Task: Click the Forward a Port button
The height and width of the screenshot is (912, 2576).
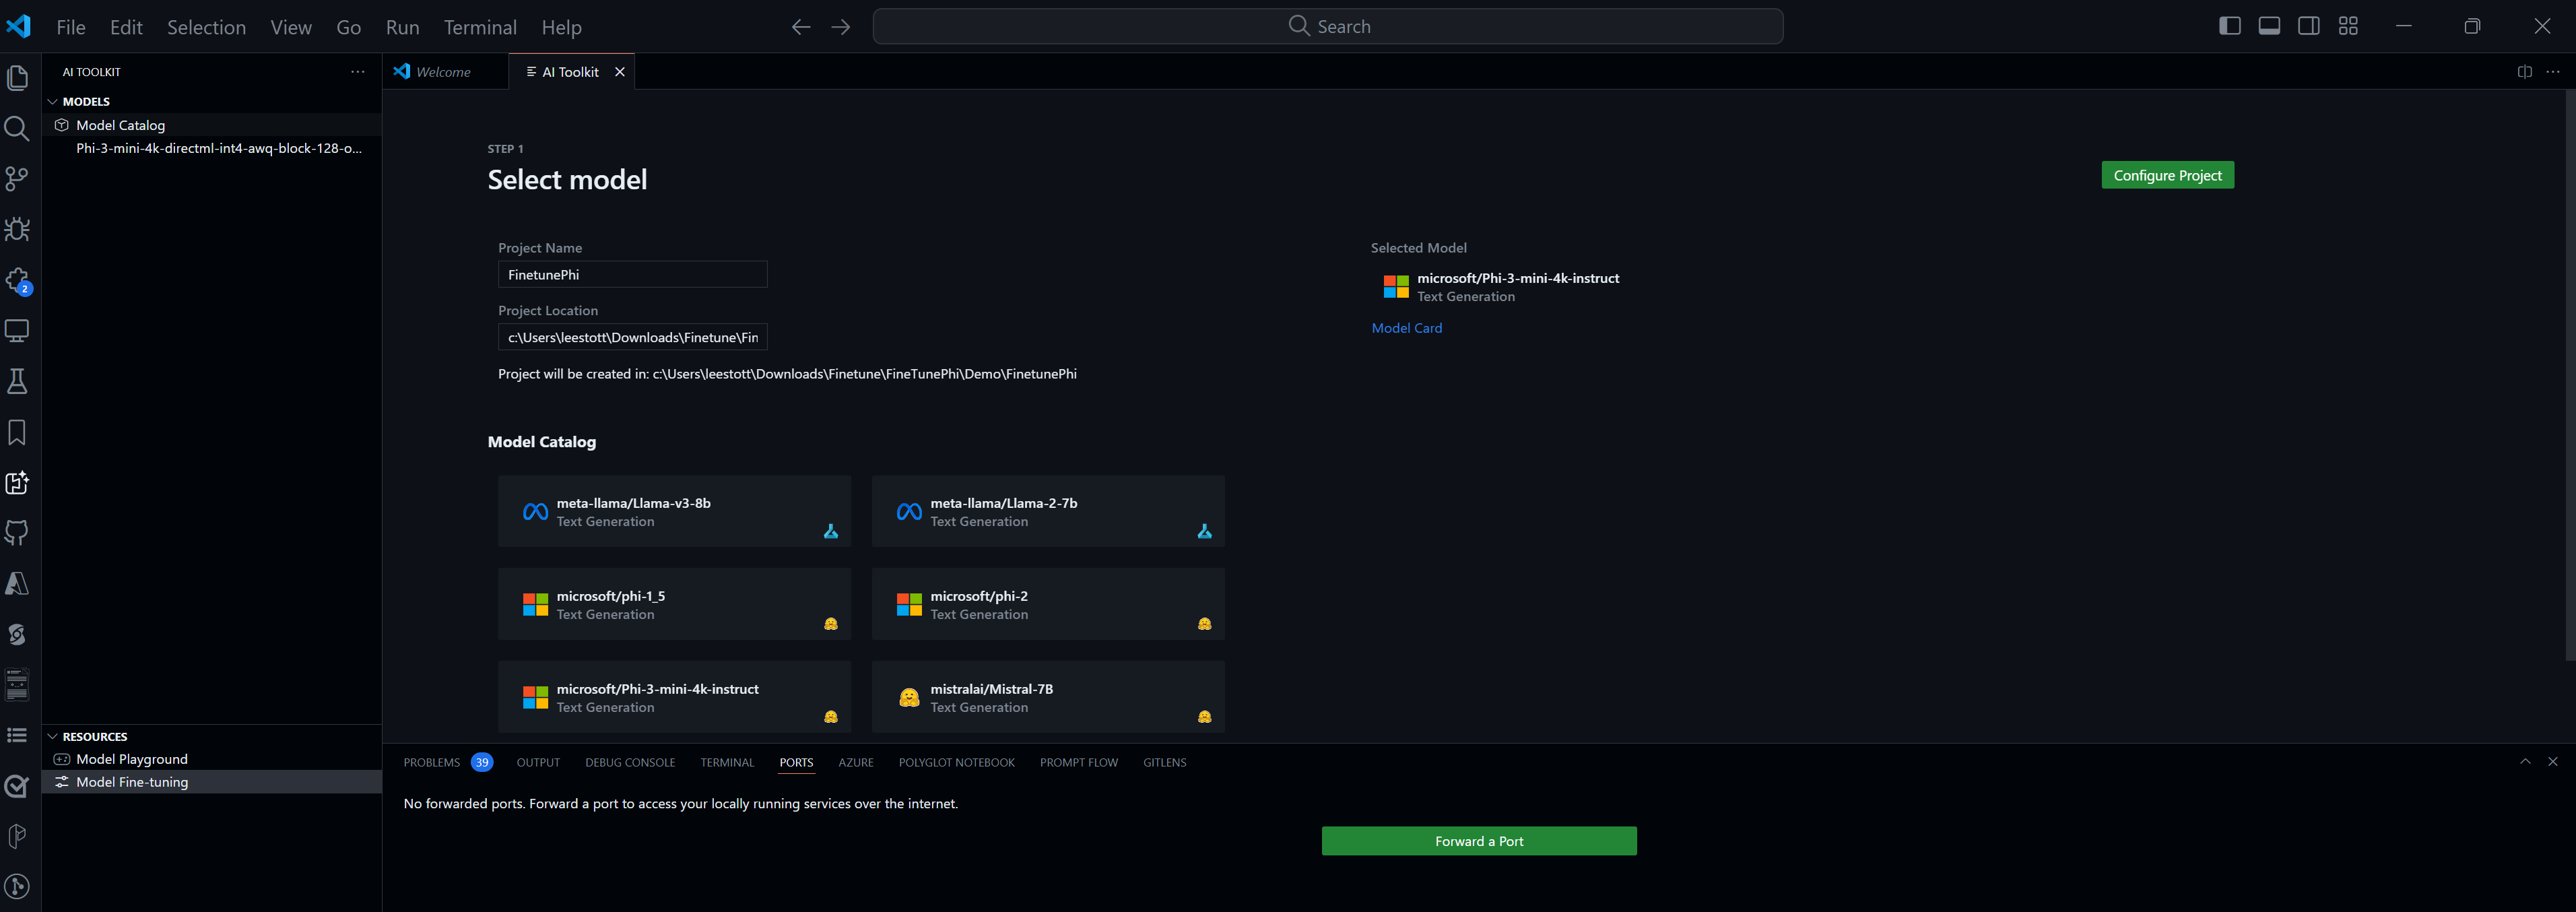Action: tap(1479, 841)
